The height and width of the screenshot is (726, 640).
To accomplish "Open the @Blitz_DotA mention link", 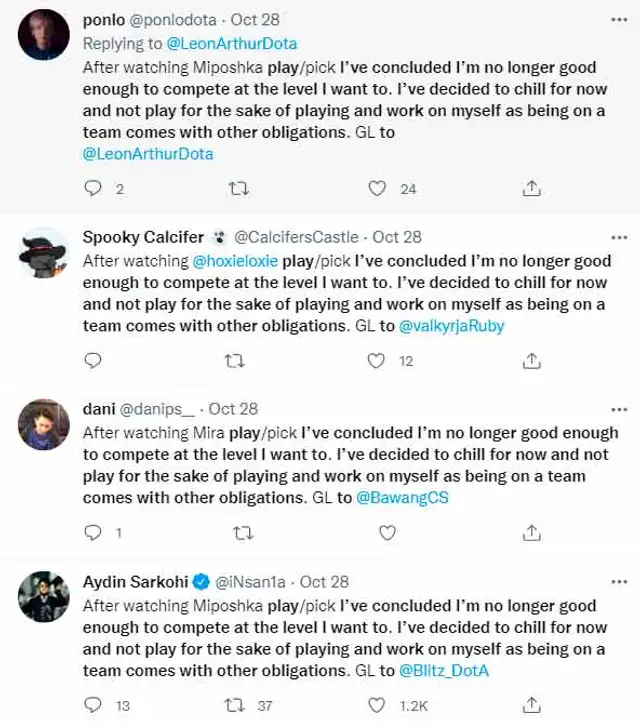I will click(445, 671).
